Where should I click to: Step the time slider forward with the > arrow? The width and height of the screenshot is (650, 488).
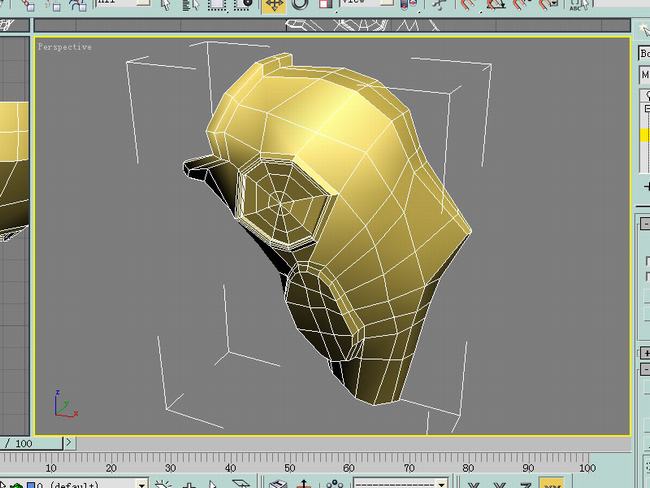(x=68, y=442)
